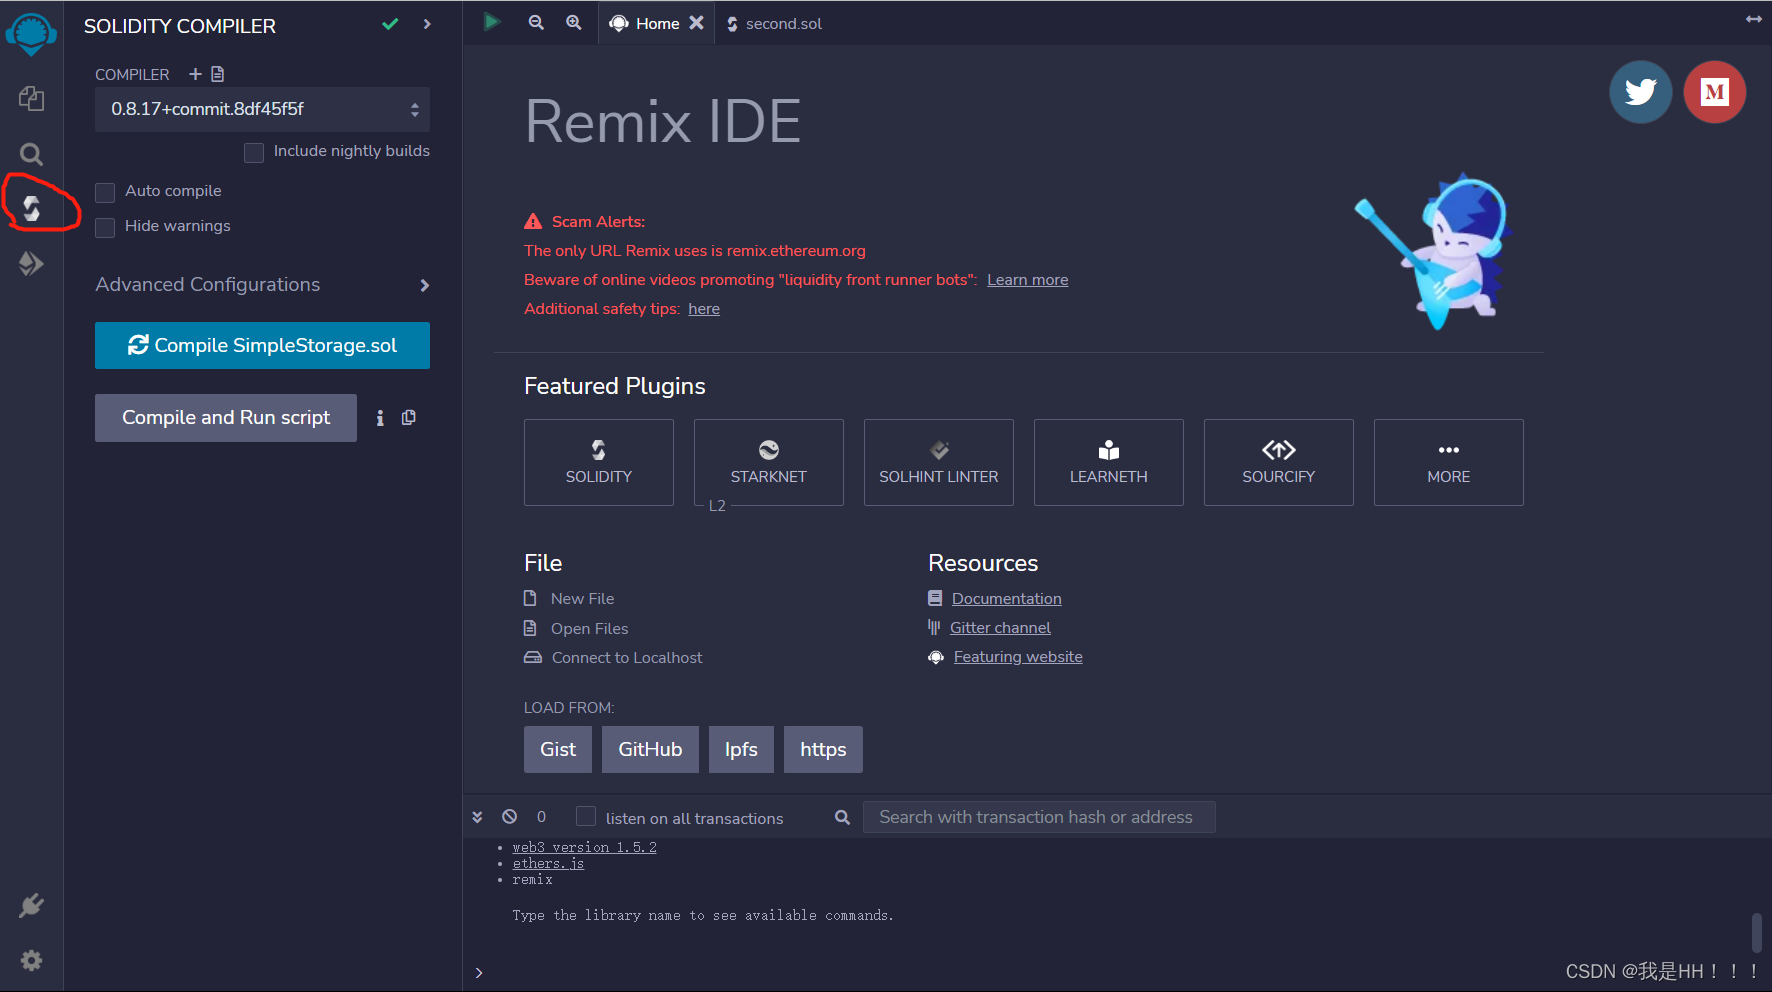The height and width of the screenshot is (992, 1772).
Task: Open the Search in files sidebar icon
Action: click(x=31, y=154)
